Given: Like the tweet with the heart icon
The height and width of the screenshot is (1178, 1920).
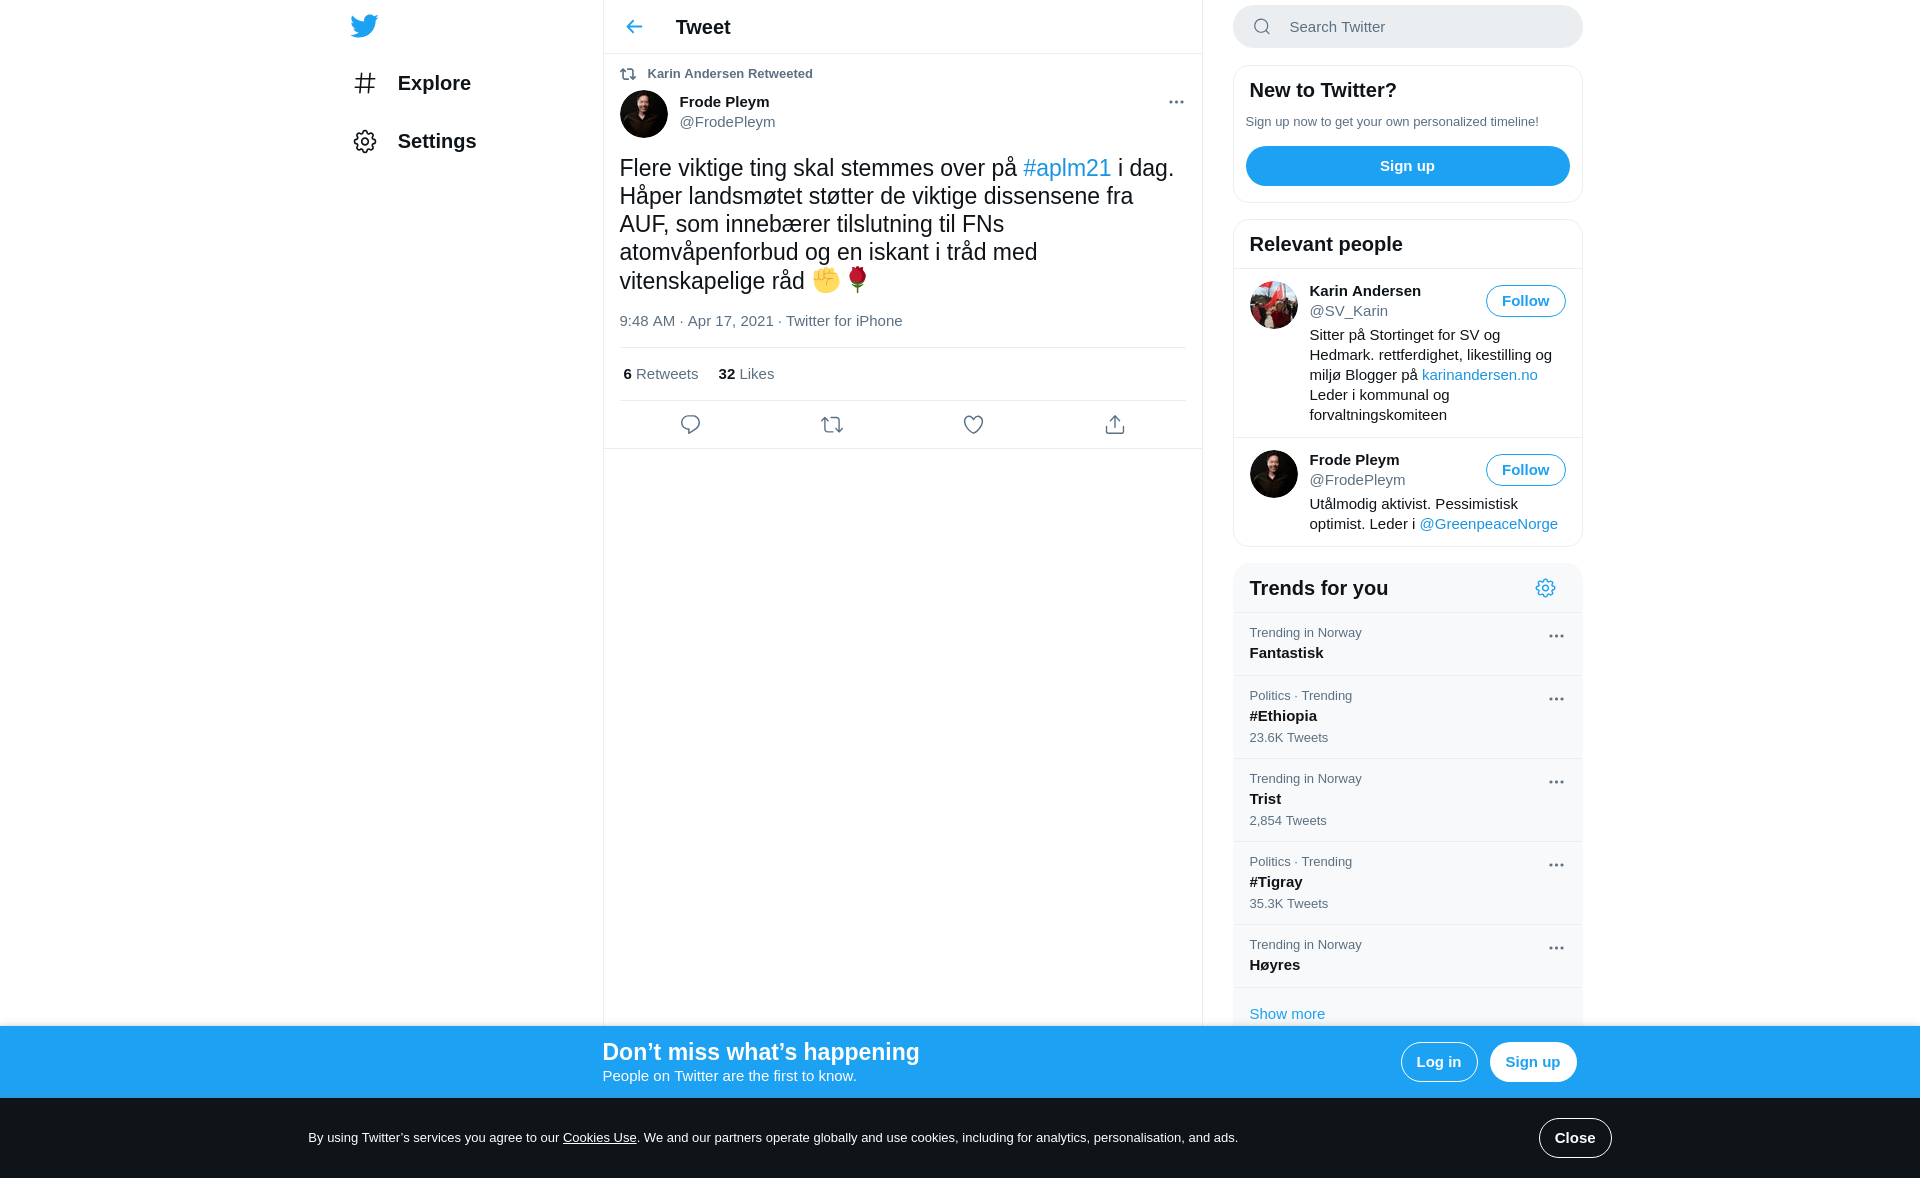Looking at the screenshot, I should point(973,425).
